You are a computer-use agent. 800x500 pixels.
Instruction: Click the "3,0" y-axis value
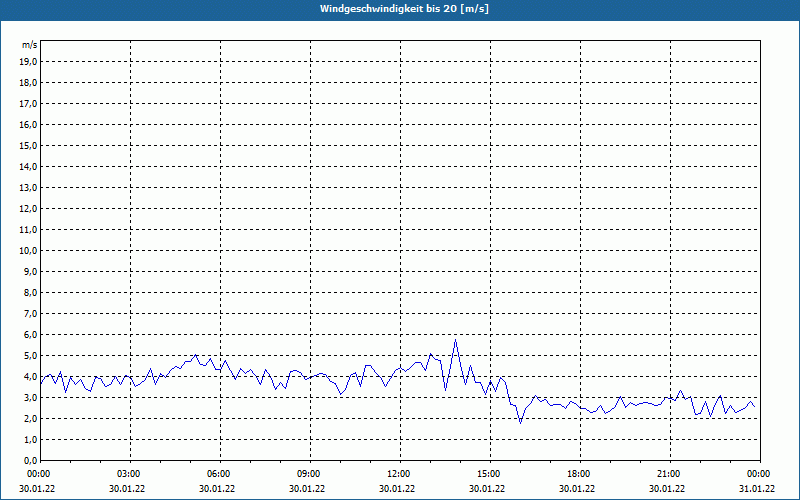pos(30,397)
